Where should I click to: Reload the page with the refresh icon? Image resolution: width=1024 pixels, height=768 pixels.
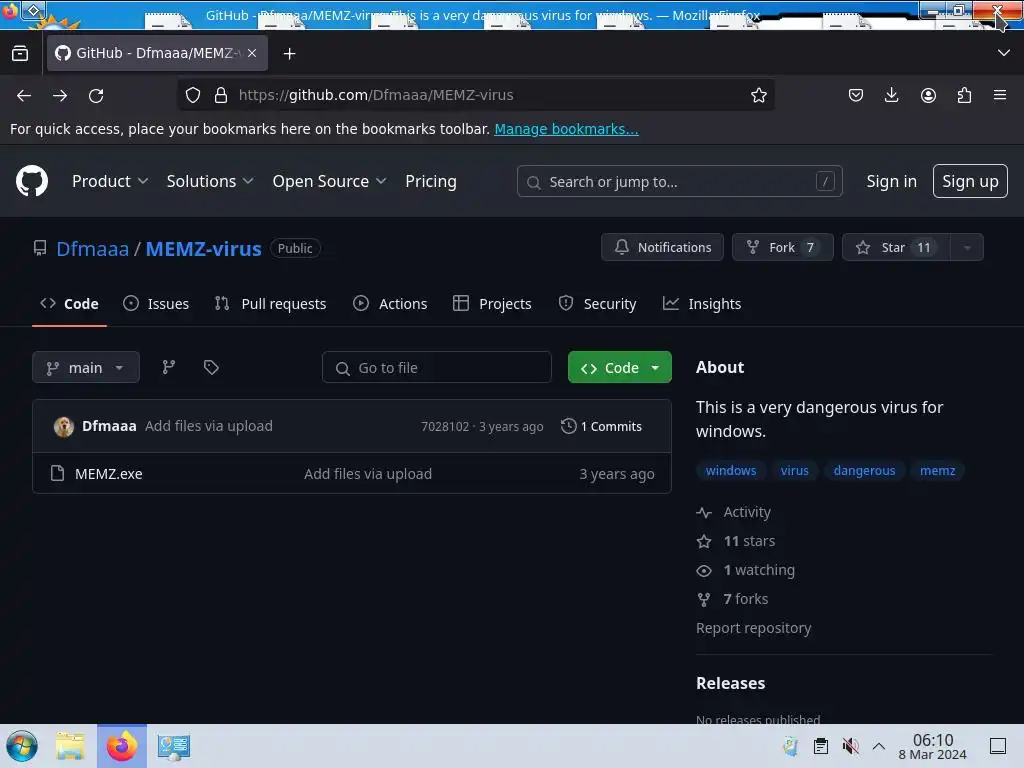click(96, 95)
